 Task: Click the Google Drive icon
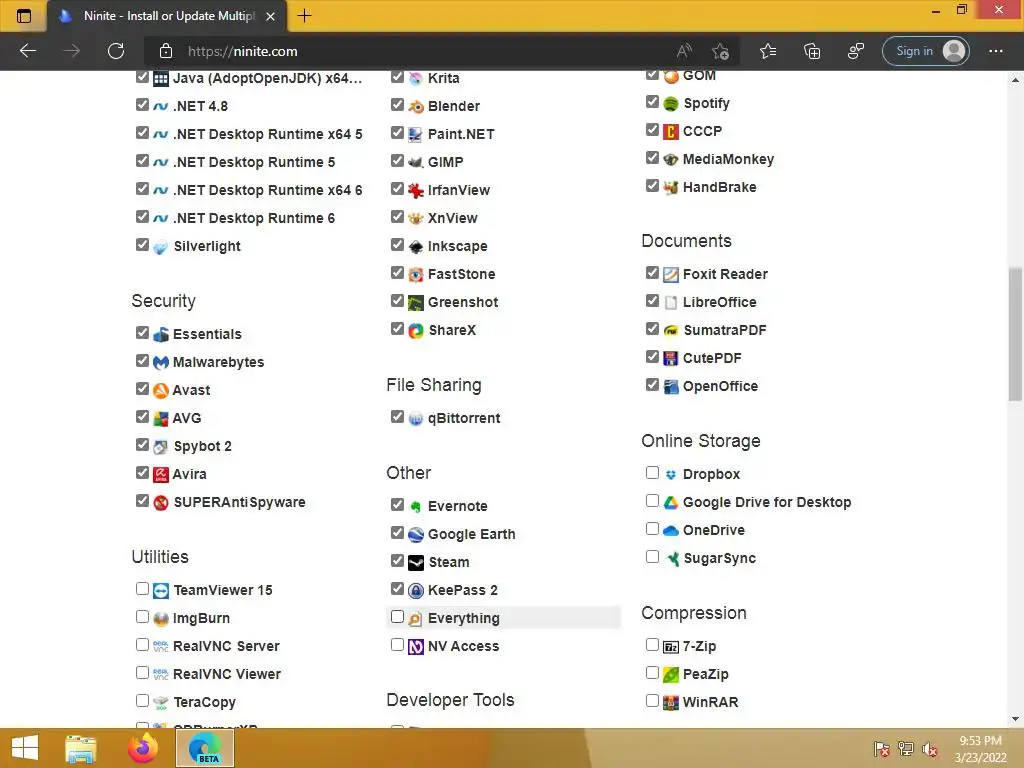tap(671, 503)
